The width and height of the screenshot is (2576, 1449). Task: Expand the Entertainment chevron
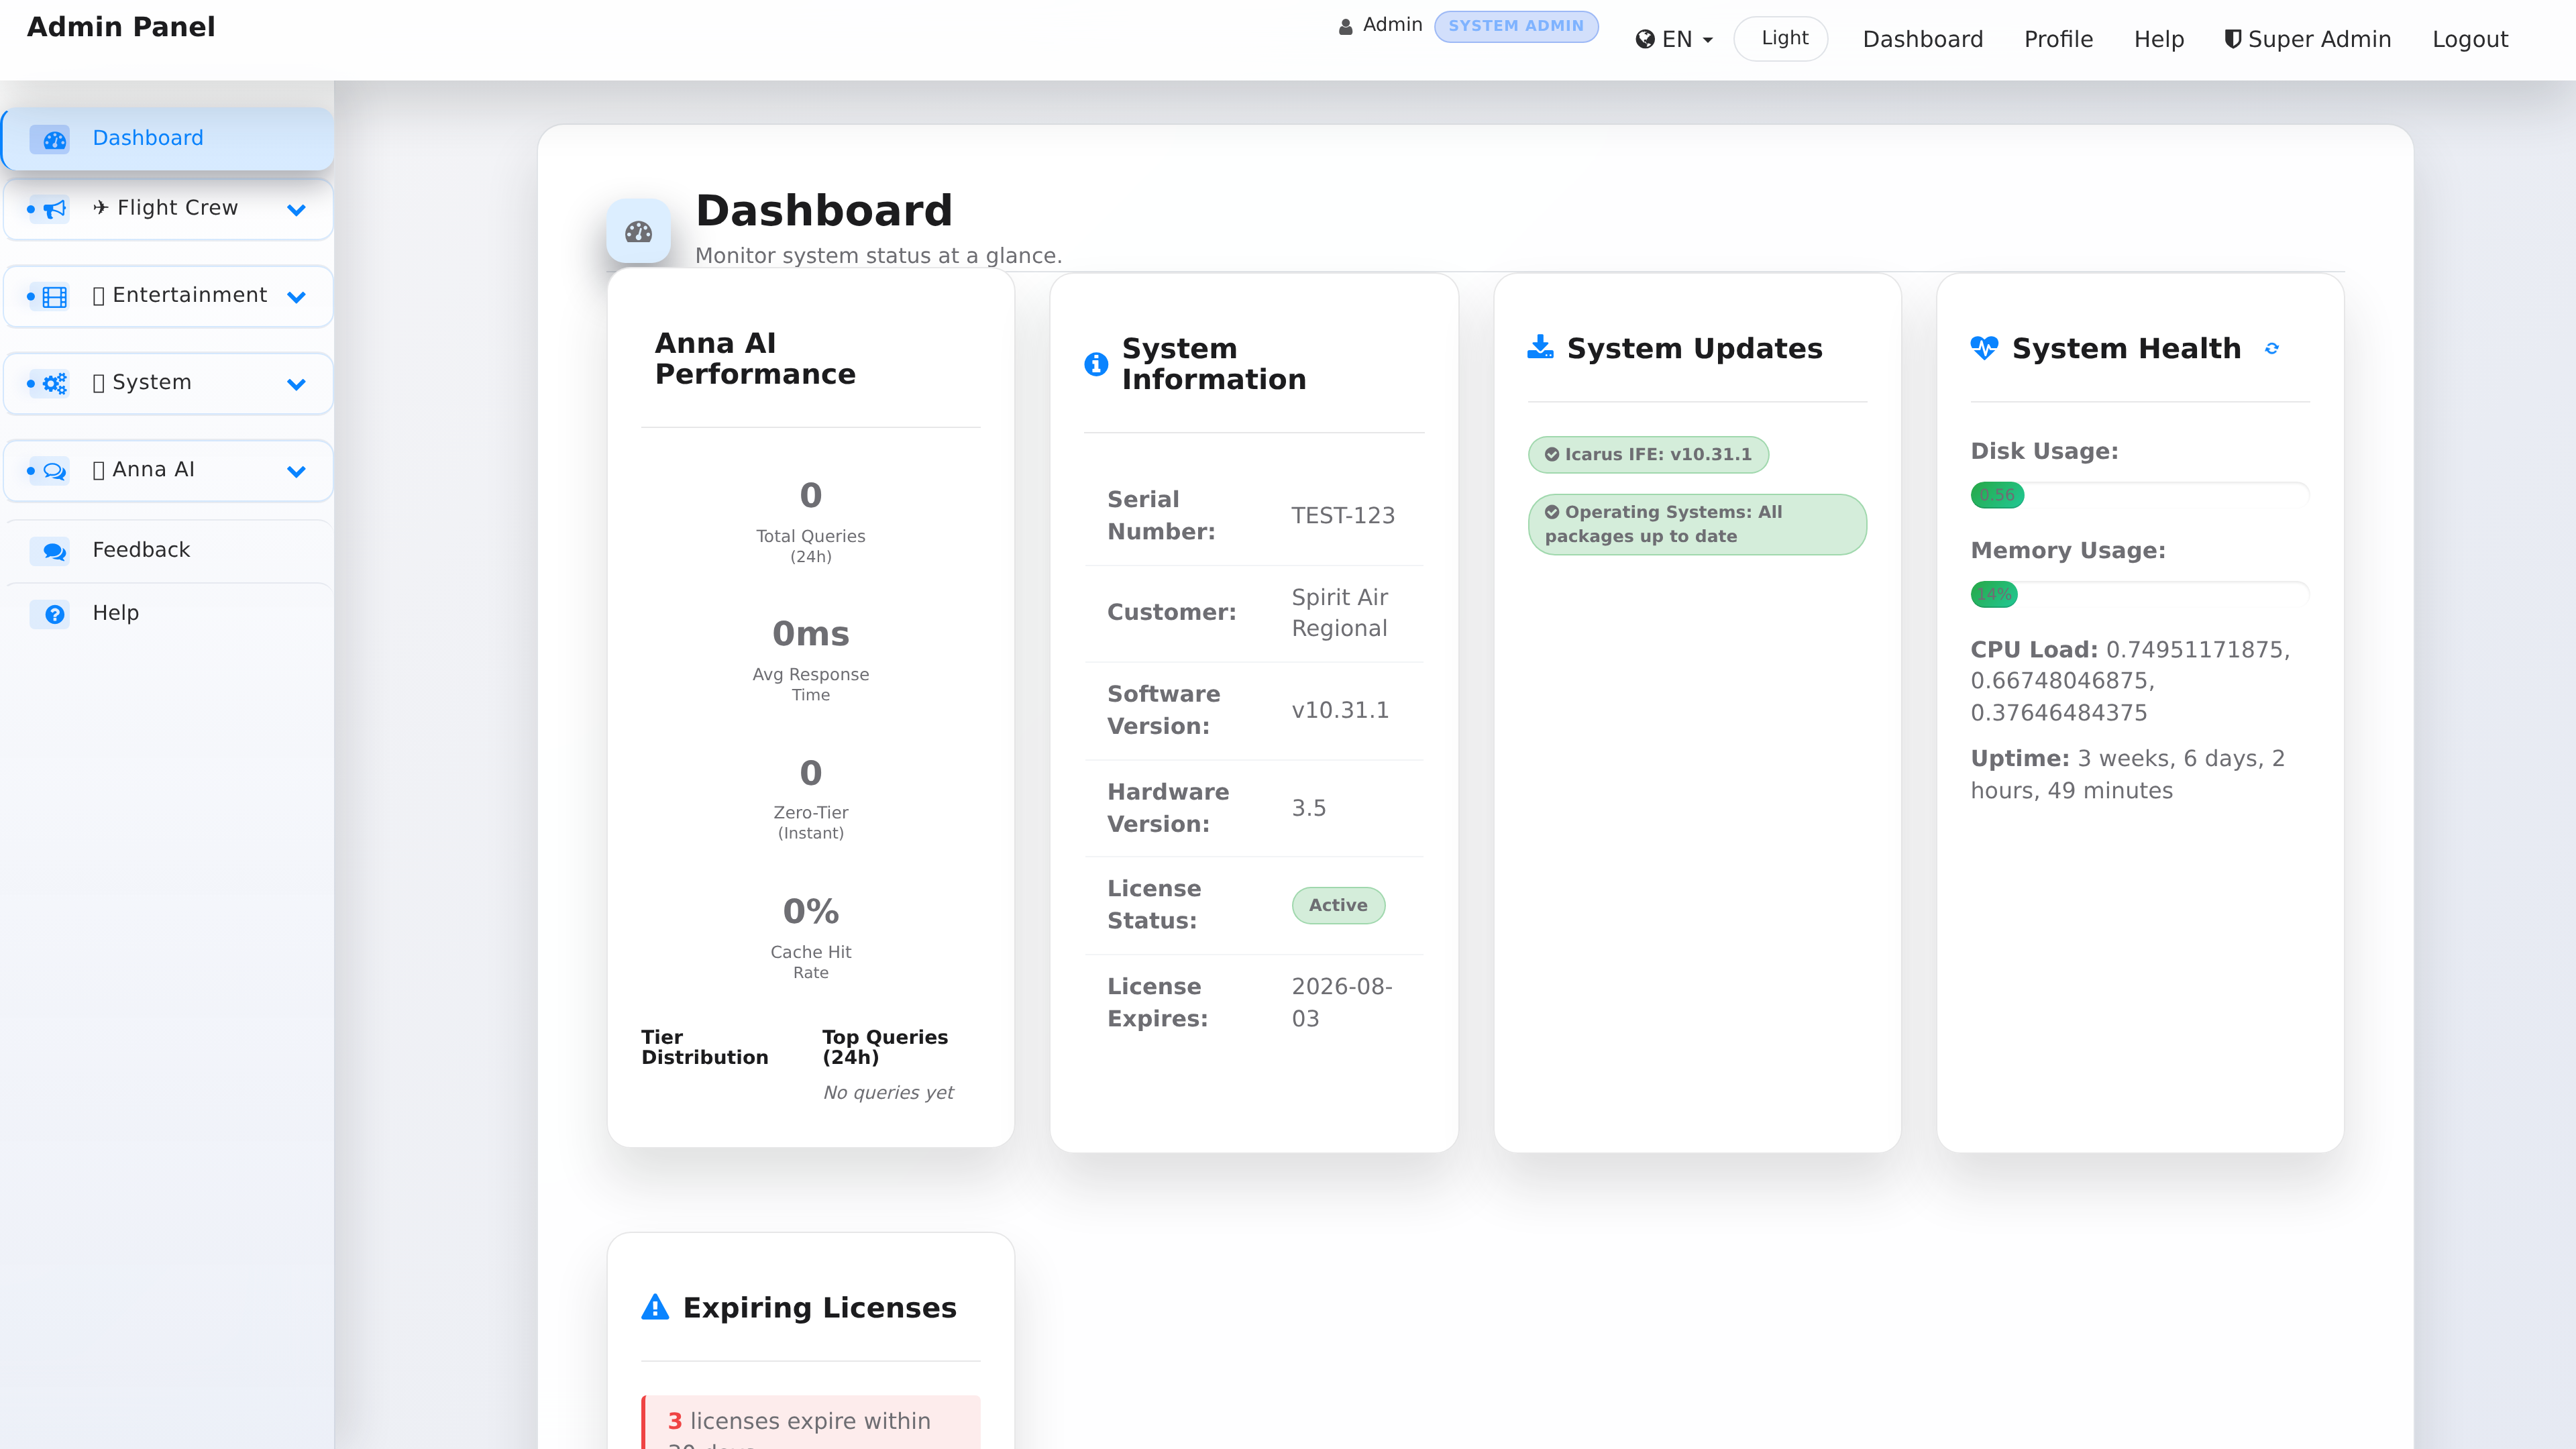[x=296, y=297]
